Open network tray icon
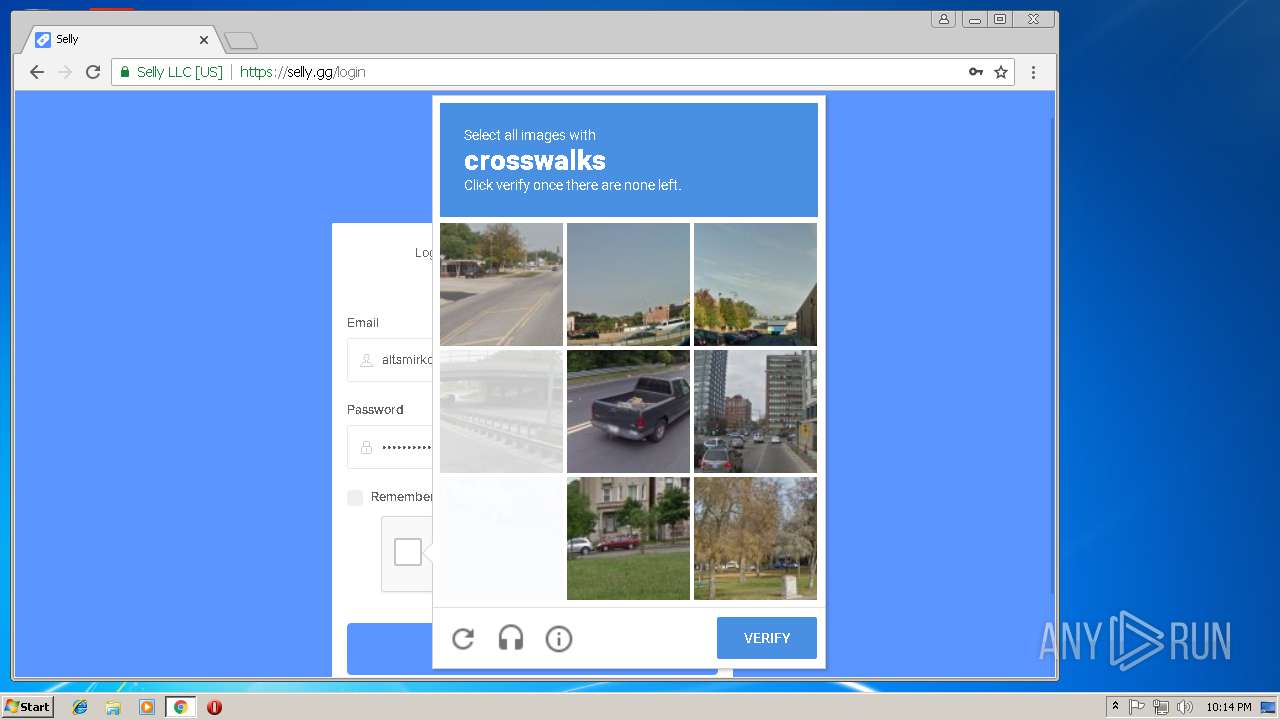 click(1161, 707)
